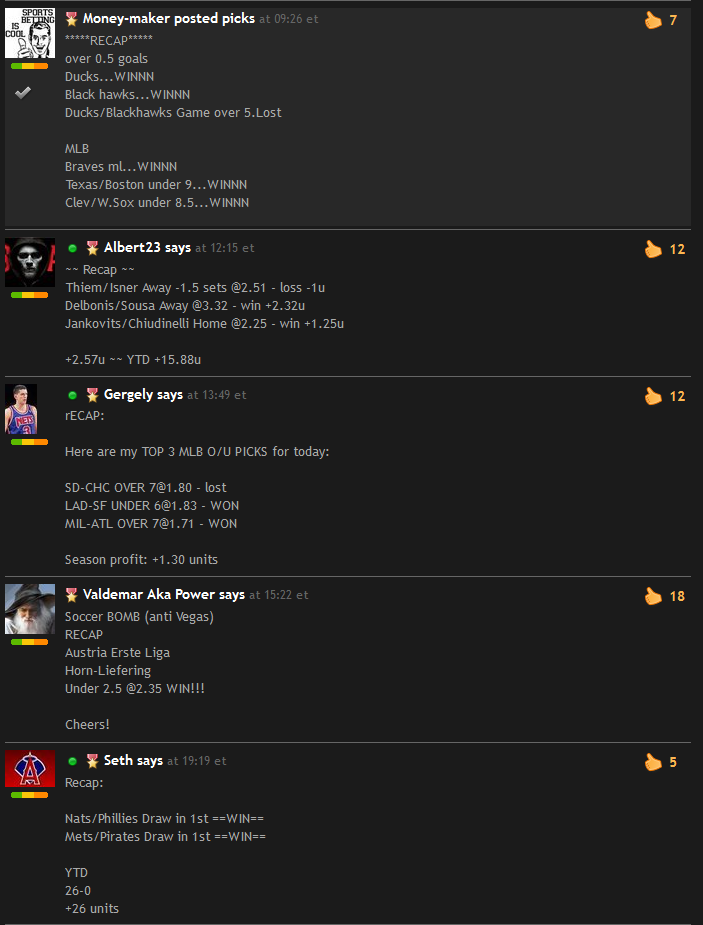Click thumbs-up icon on Seth's recap
This screenshot has height=925, width=703.
point(653,763)
